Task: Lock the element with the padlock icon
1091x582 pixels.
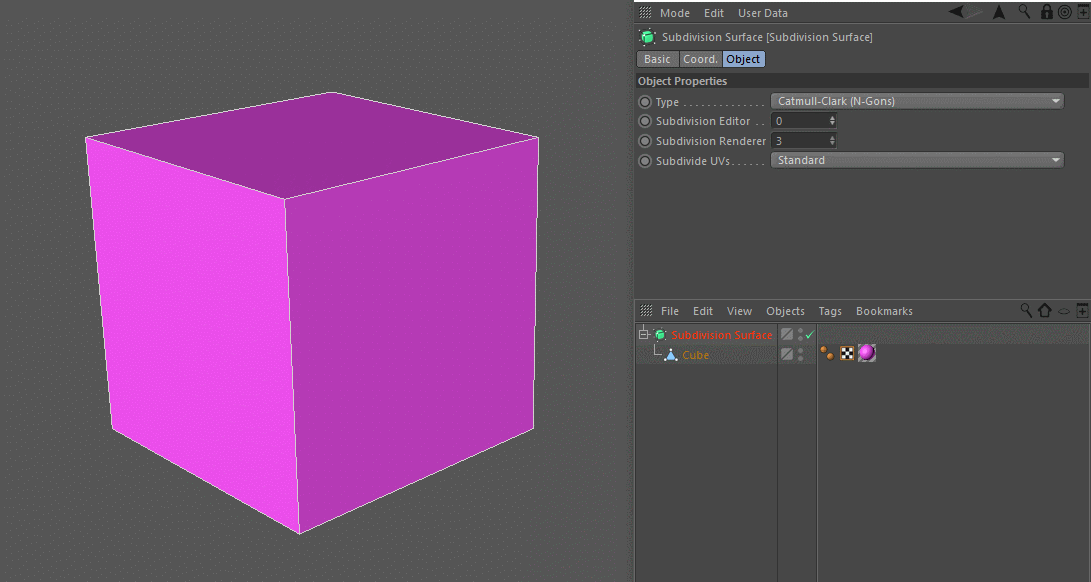Action: point(1046,12)
